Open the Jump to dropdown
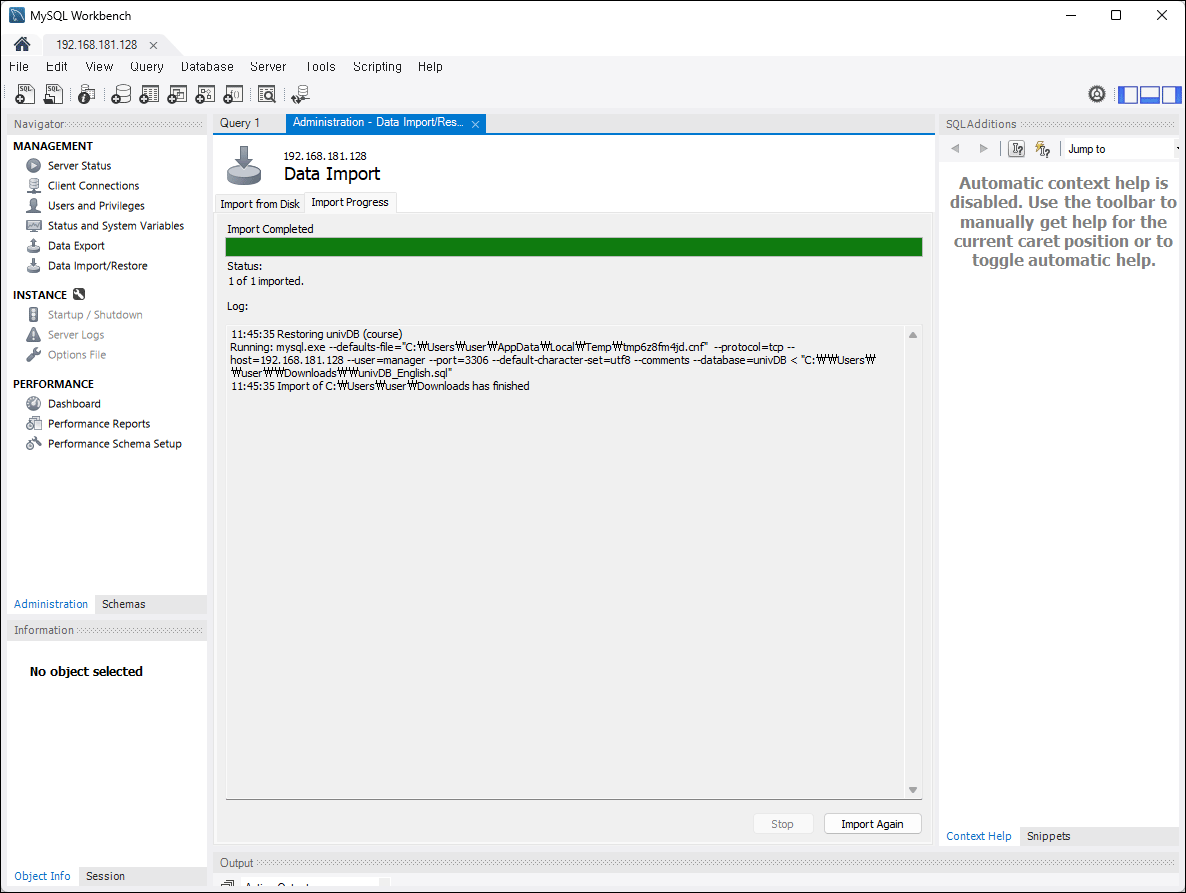Image resolution: width=1186 pixels, height=893 pixels. click(1122, 149)
